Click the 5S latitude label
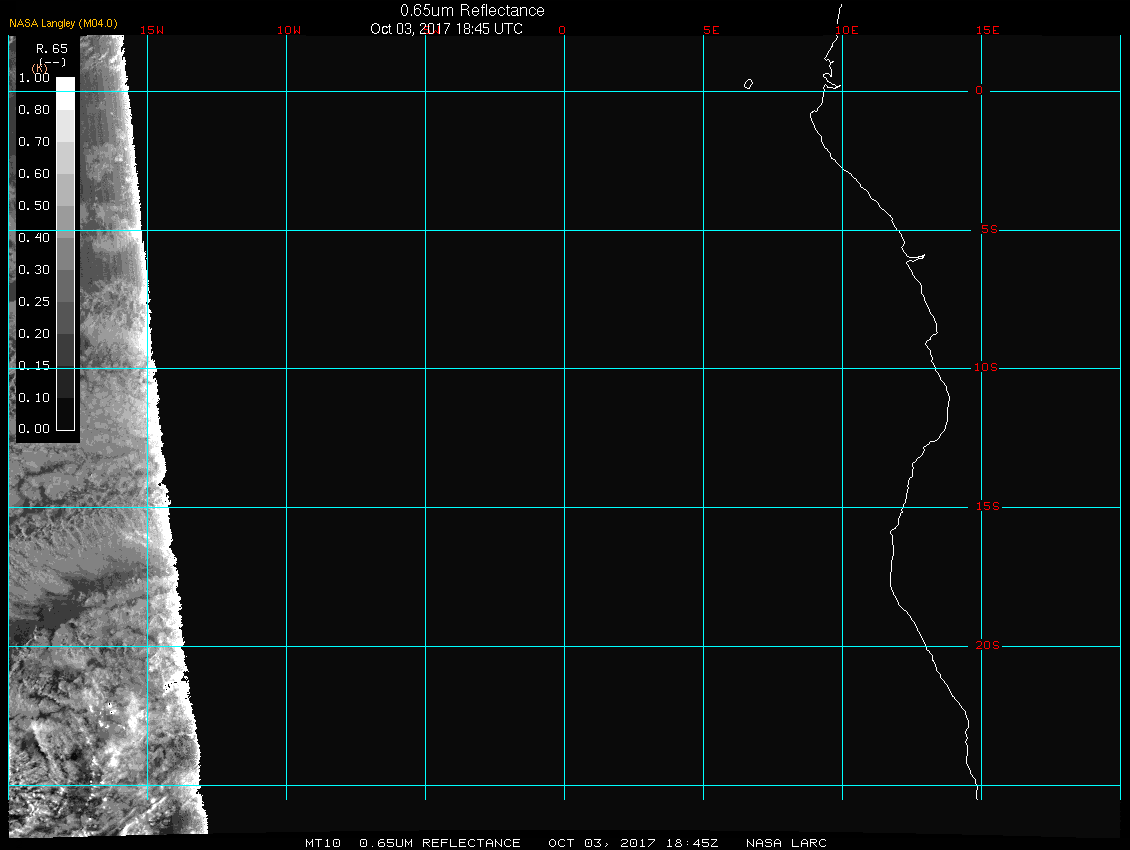The width and height of the screenshot is (1130, 850). point(986,230)
